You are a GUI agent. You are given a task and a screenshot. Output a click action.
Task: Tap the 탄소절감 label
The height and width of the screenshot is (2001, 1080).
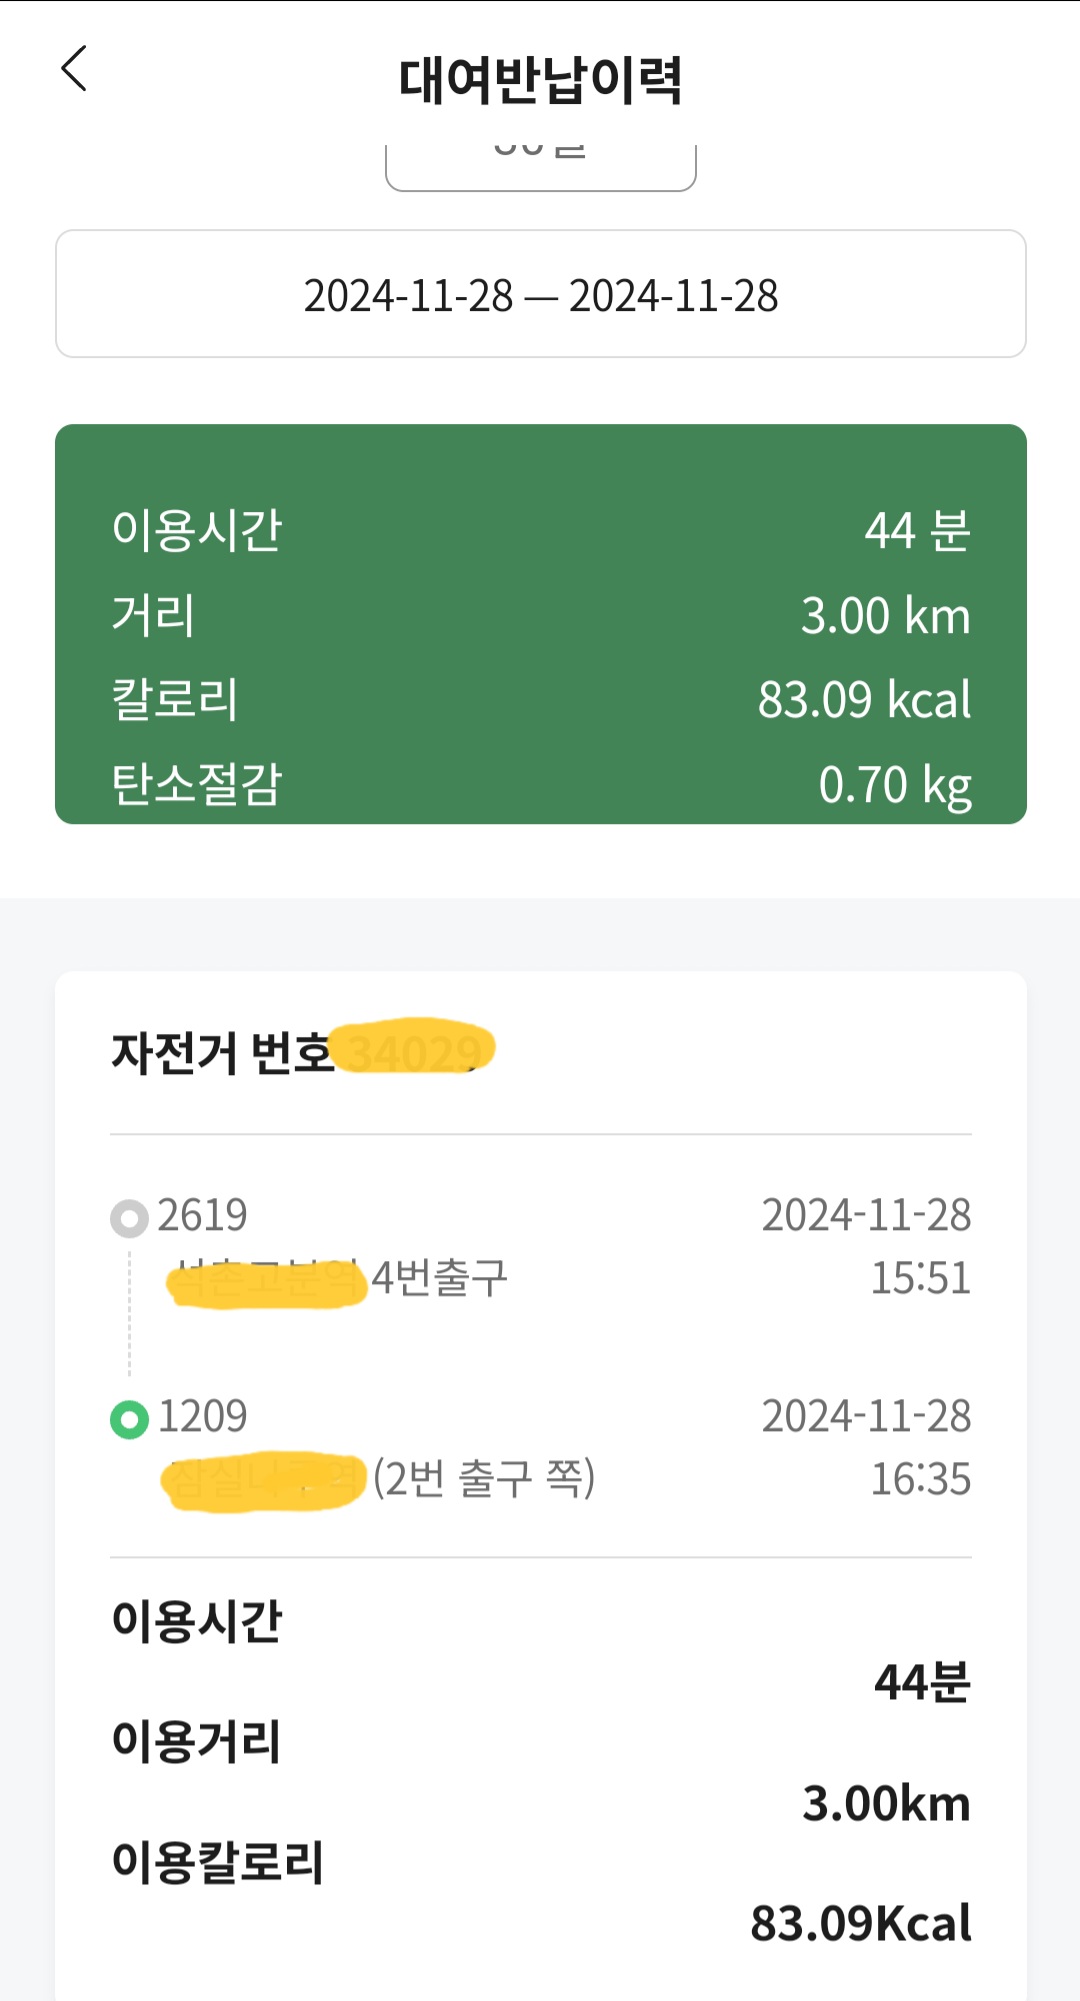(197, 784)
